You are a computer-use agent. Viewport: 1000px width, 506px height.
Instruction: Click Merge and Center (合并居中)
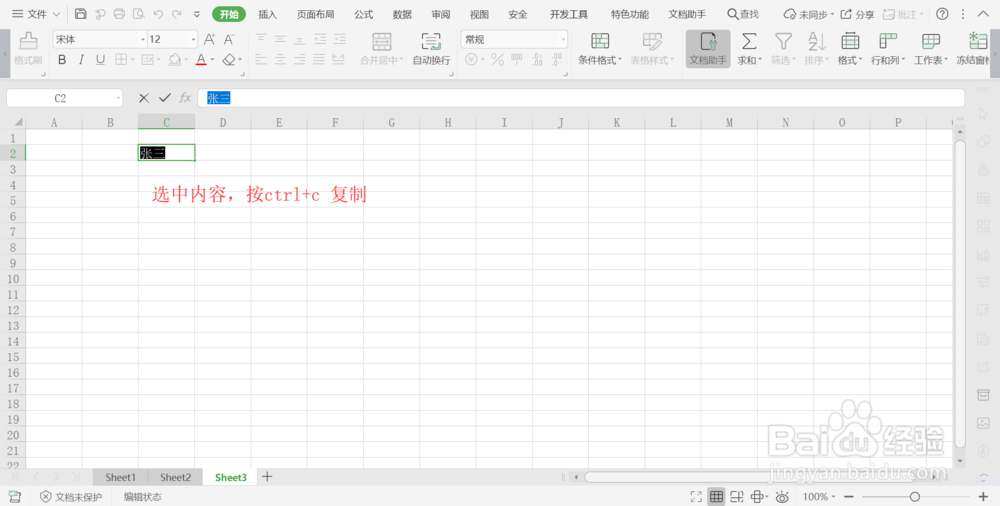(381, 49)
